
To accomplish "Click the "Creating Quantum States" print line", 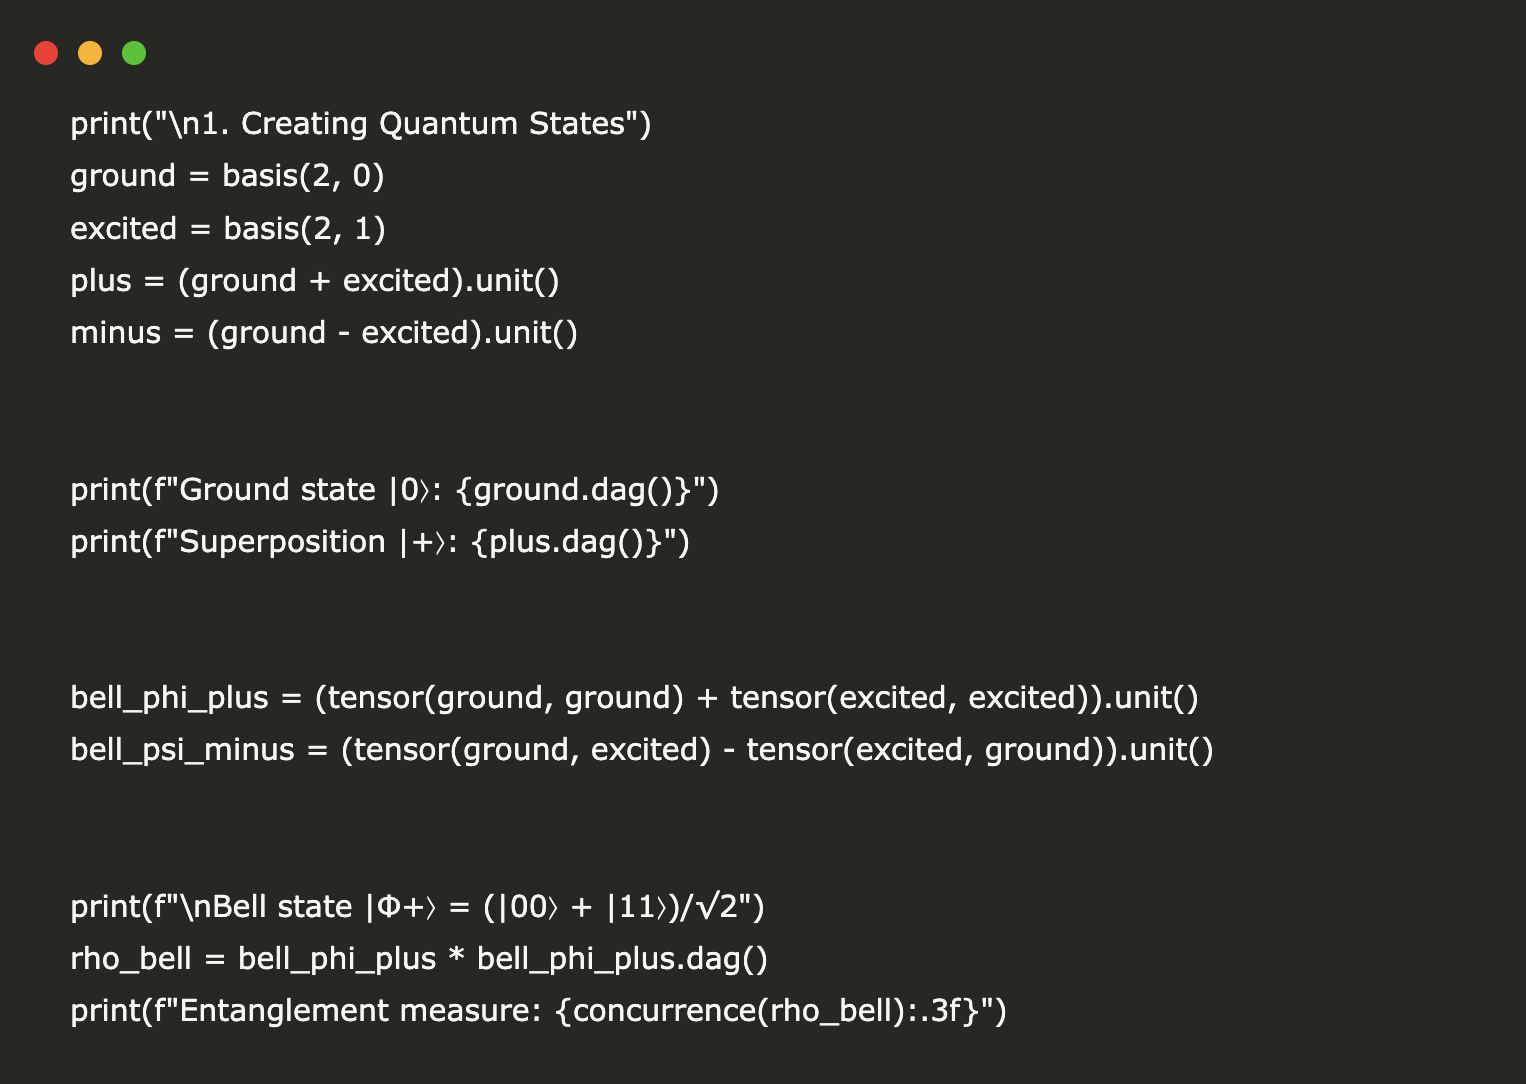I will 360,124.
